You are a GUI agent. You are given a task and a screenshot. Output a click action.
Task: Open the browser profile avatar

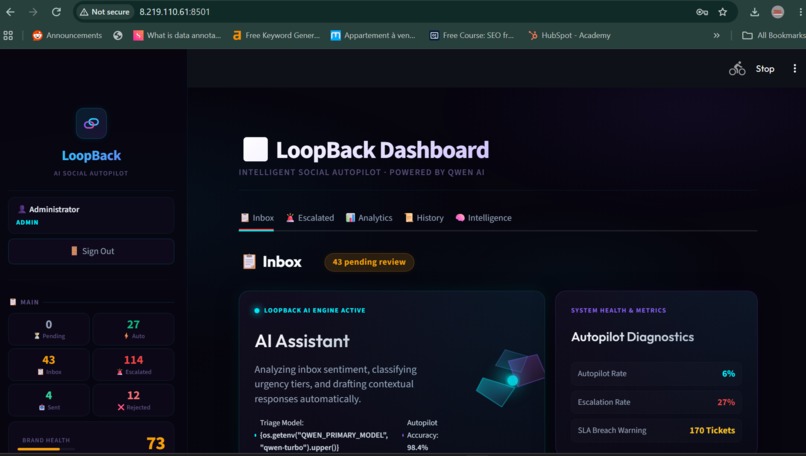pyautogui.click(x=777, y=12)
